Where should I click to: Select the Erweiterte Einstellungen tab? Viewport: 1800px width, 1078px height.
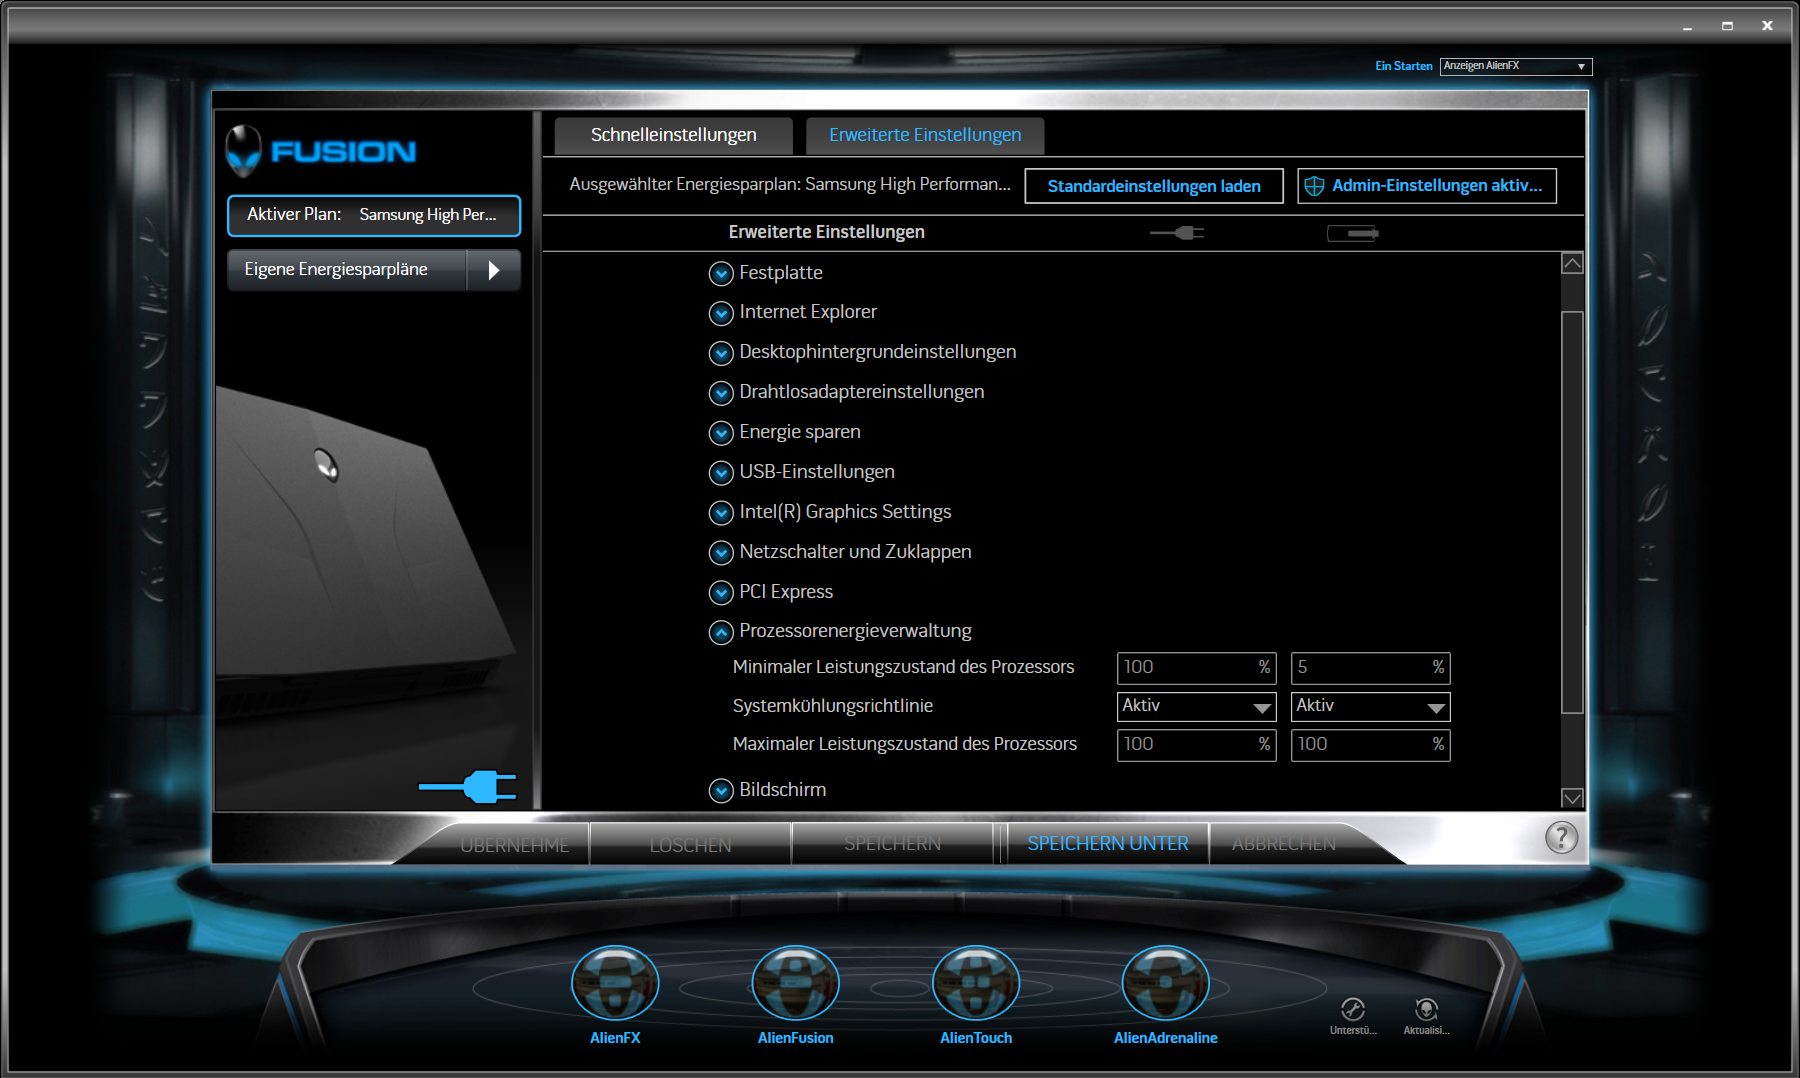click(x=925, y=135)
